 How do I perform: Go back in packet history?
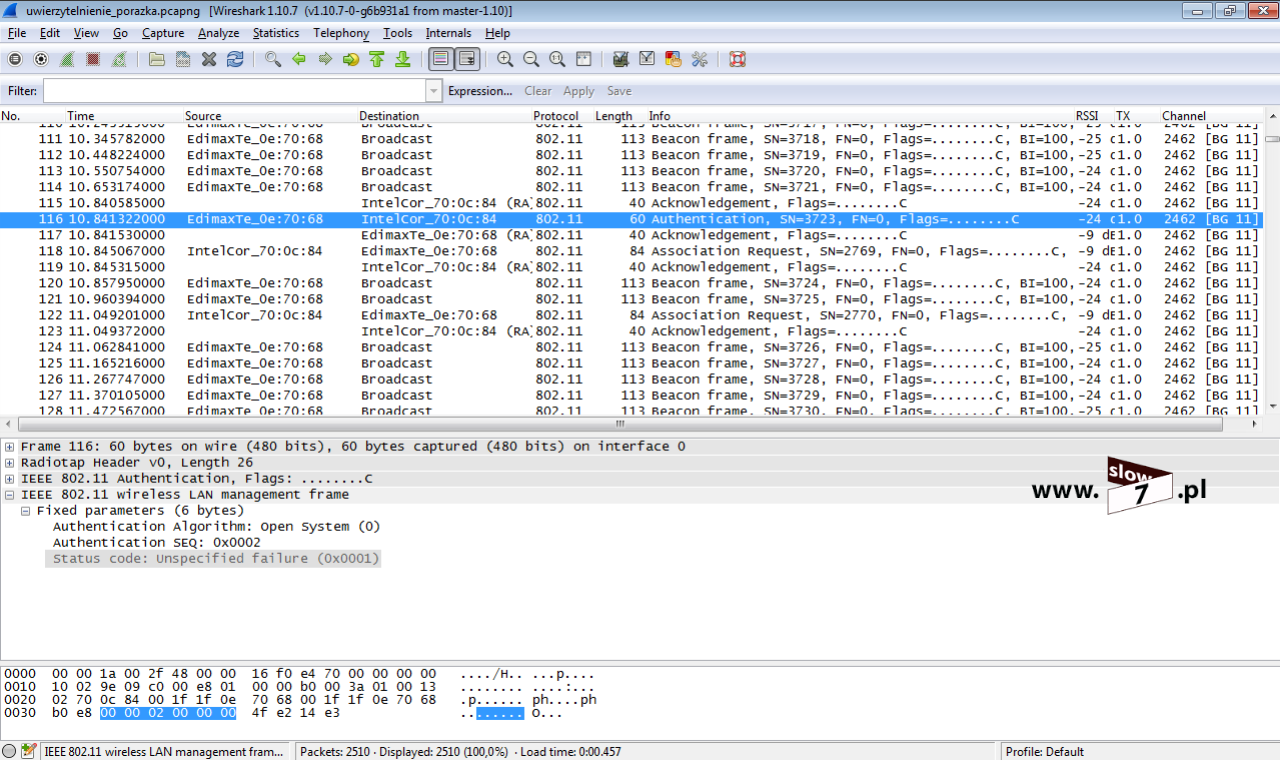[299, 59]
